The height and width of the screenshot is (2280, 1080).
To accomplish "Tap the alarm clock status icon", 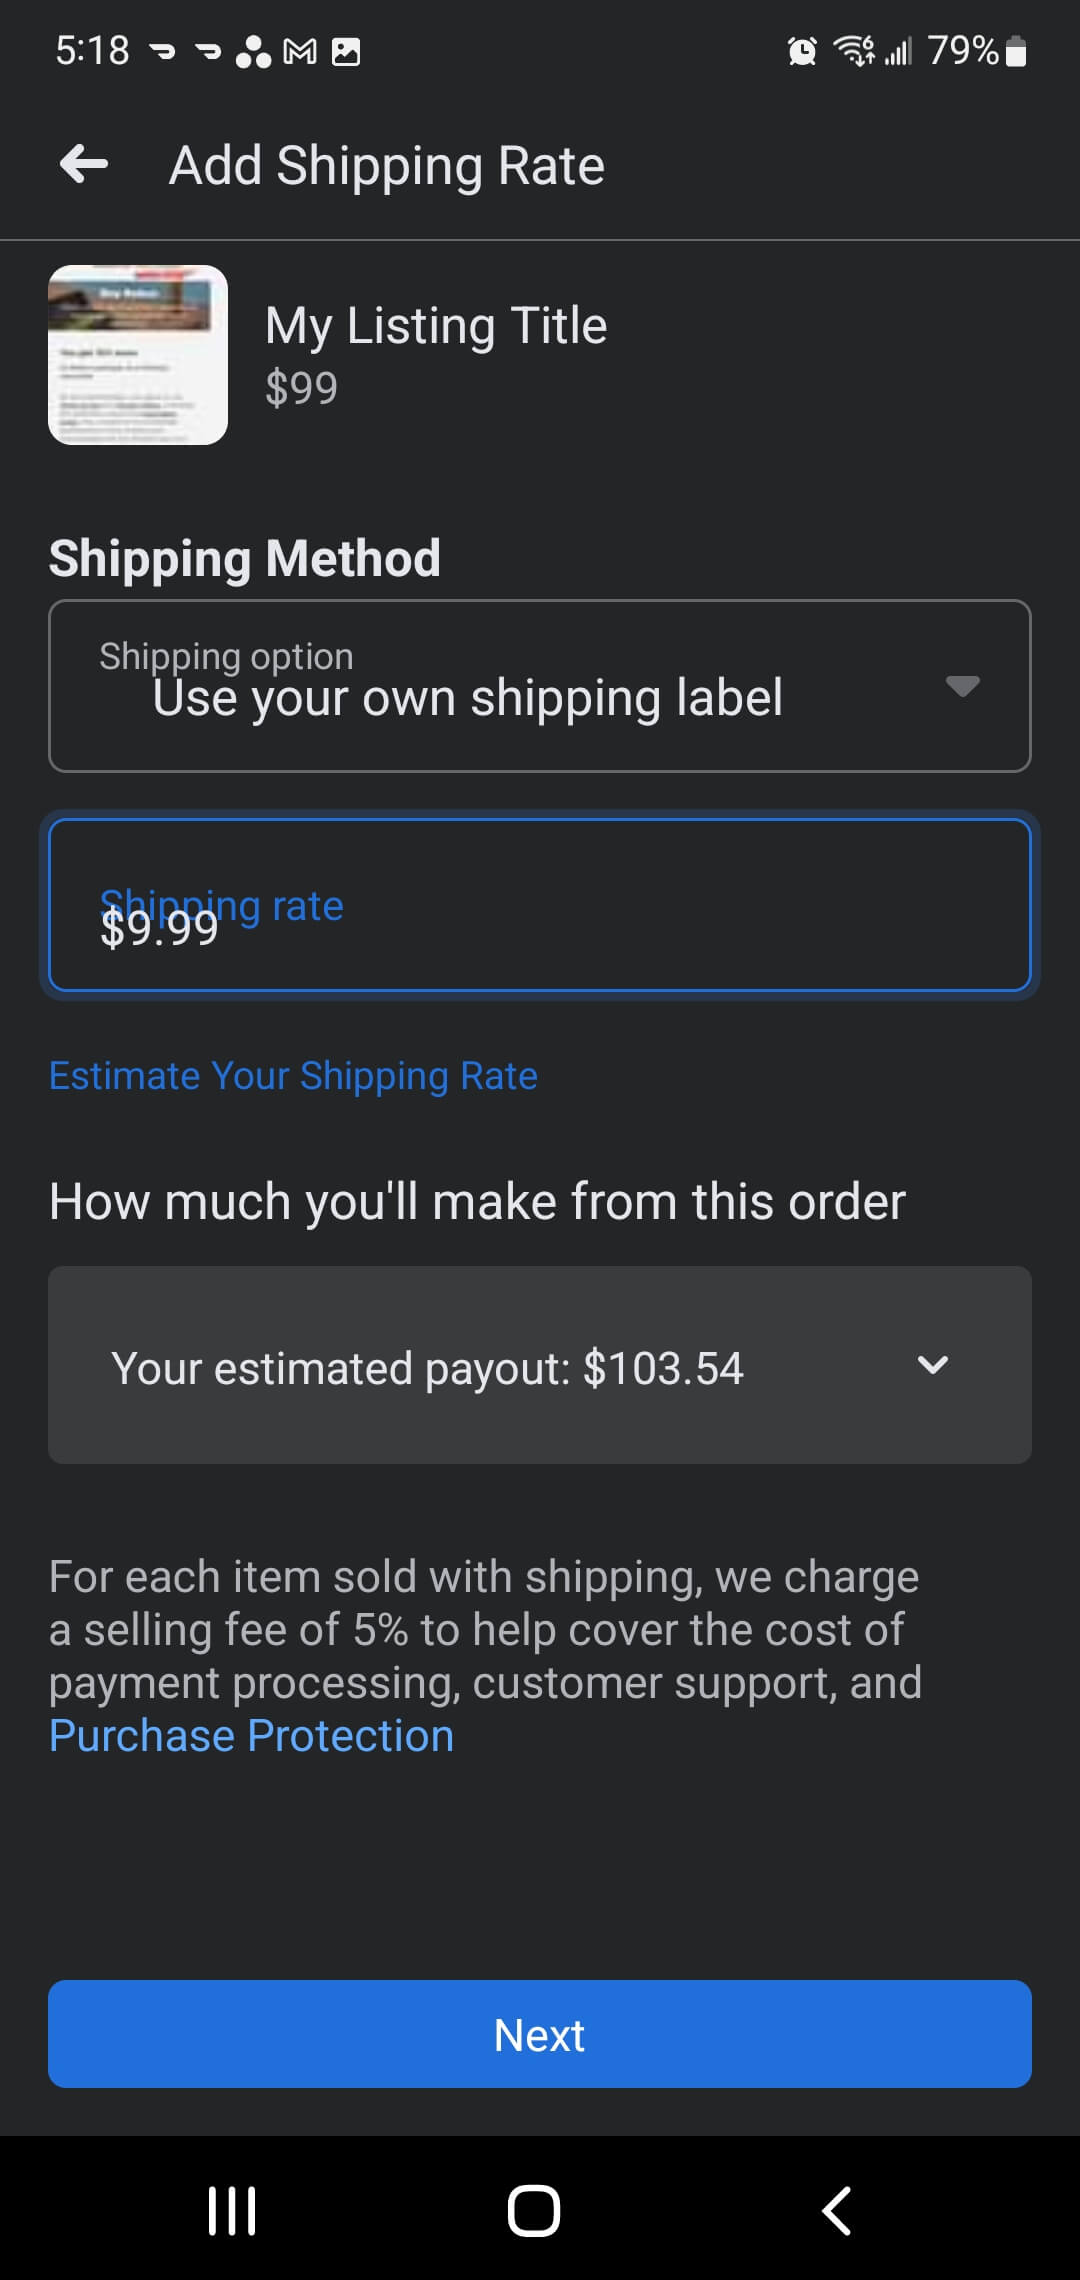I will pyautogui.click(x=802, y=50).
